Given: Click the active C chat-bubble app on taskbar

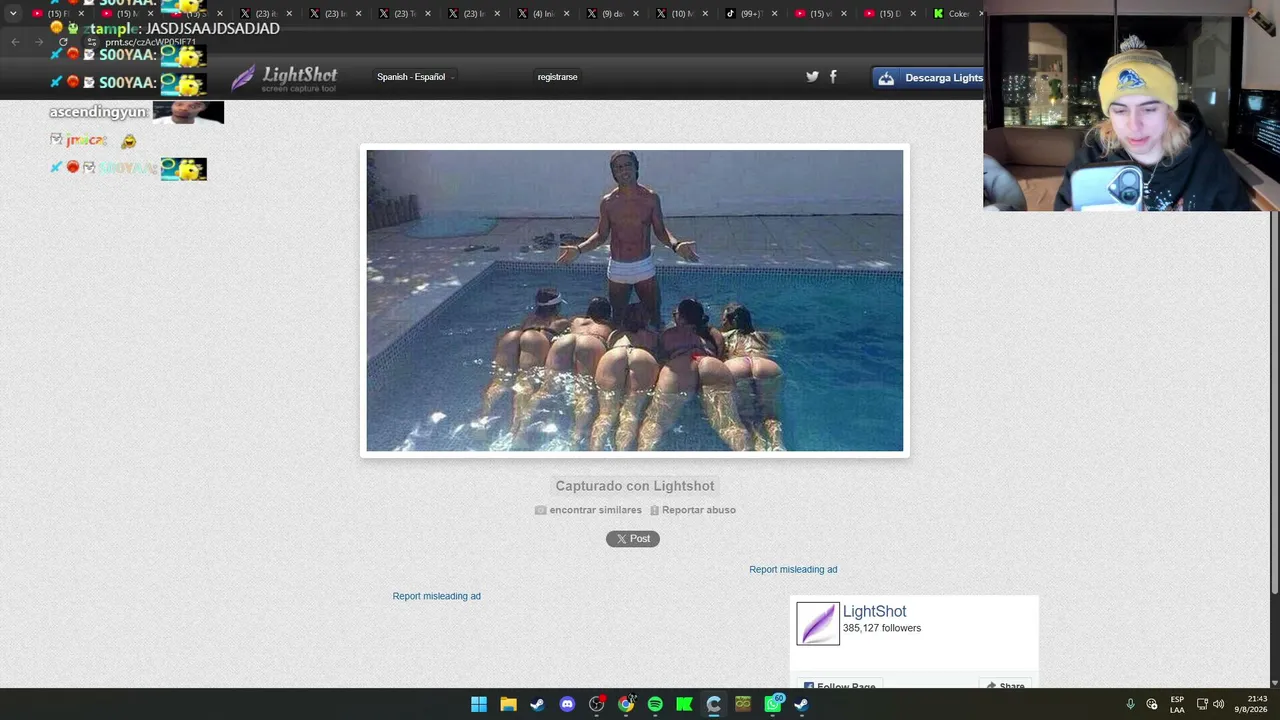Looking at the screenshot, I should [713, 704].
